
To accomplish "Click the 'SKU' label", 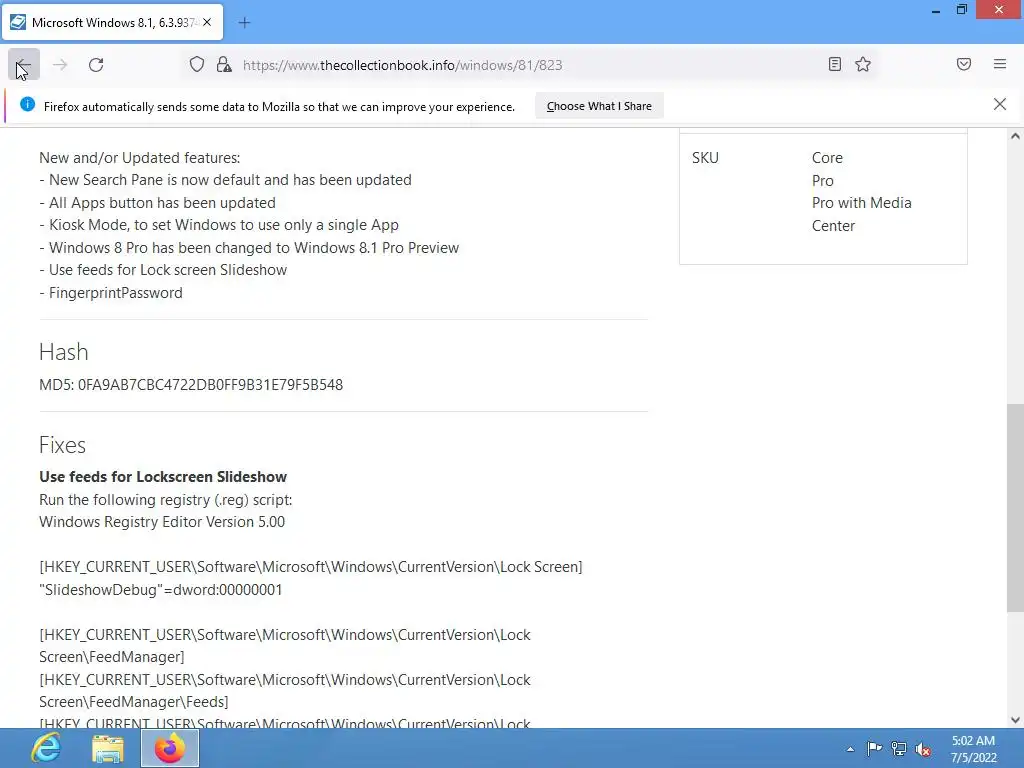I will tap(705, 158).
